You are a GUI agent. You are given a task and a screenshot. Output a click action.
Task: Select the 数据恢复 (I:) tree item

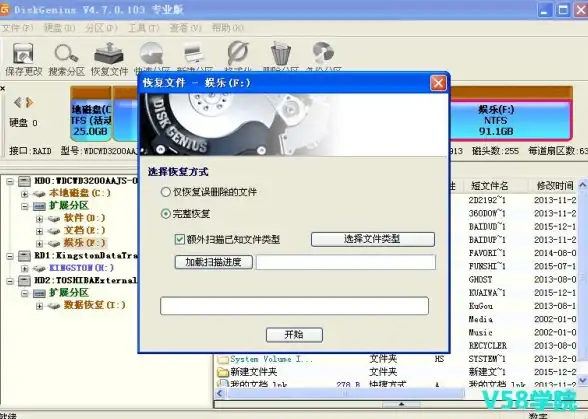[94, 305]
